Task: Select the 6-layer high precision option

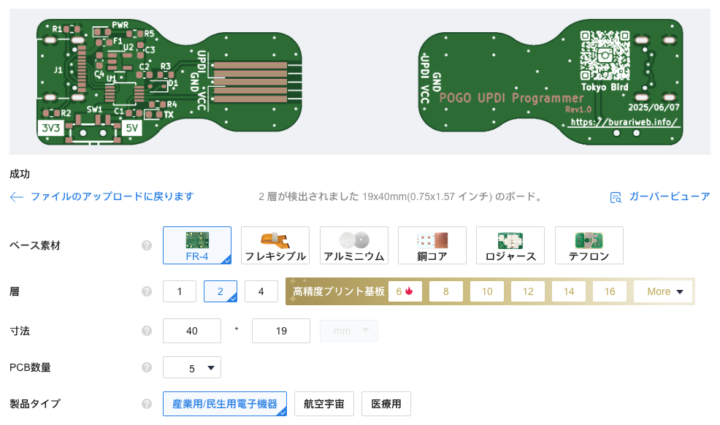Action: (405, 291)
